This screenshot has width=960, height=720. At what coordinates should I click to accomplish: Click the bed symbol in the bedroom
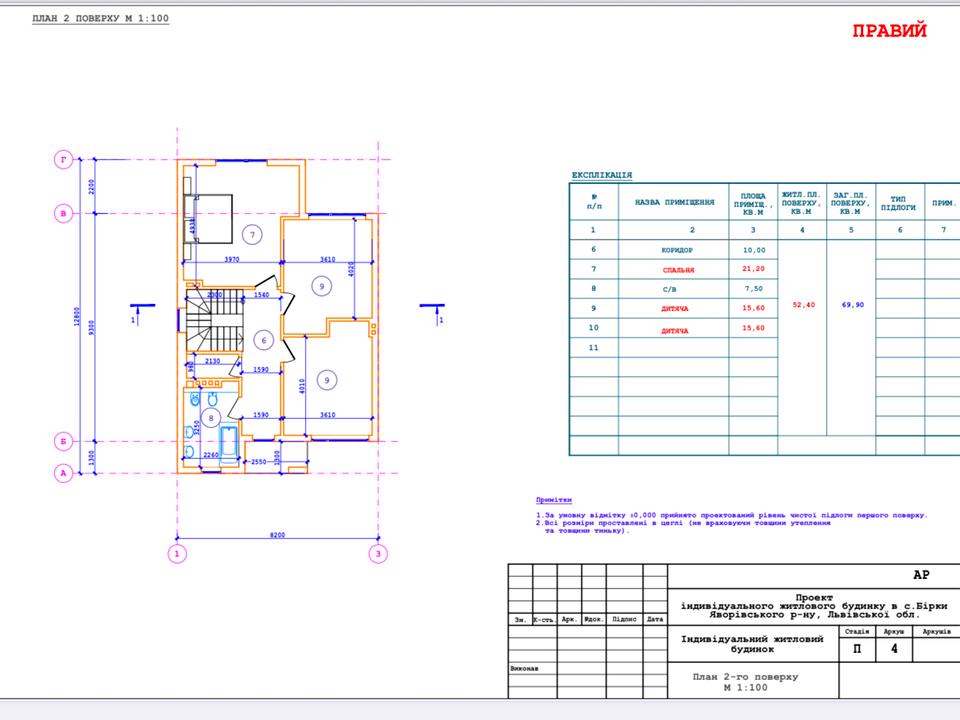pyautogui.click(x=212, y=214)
